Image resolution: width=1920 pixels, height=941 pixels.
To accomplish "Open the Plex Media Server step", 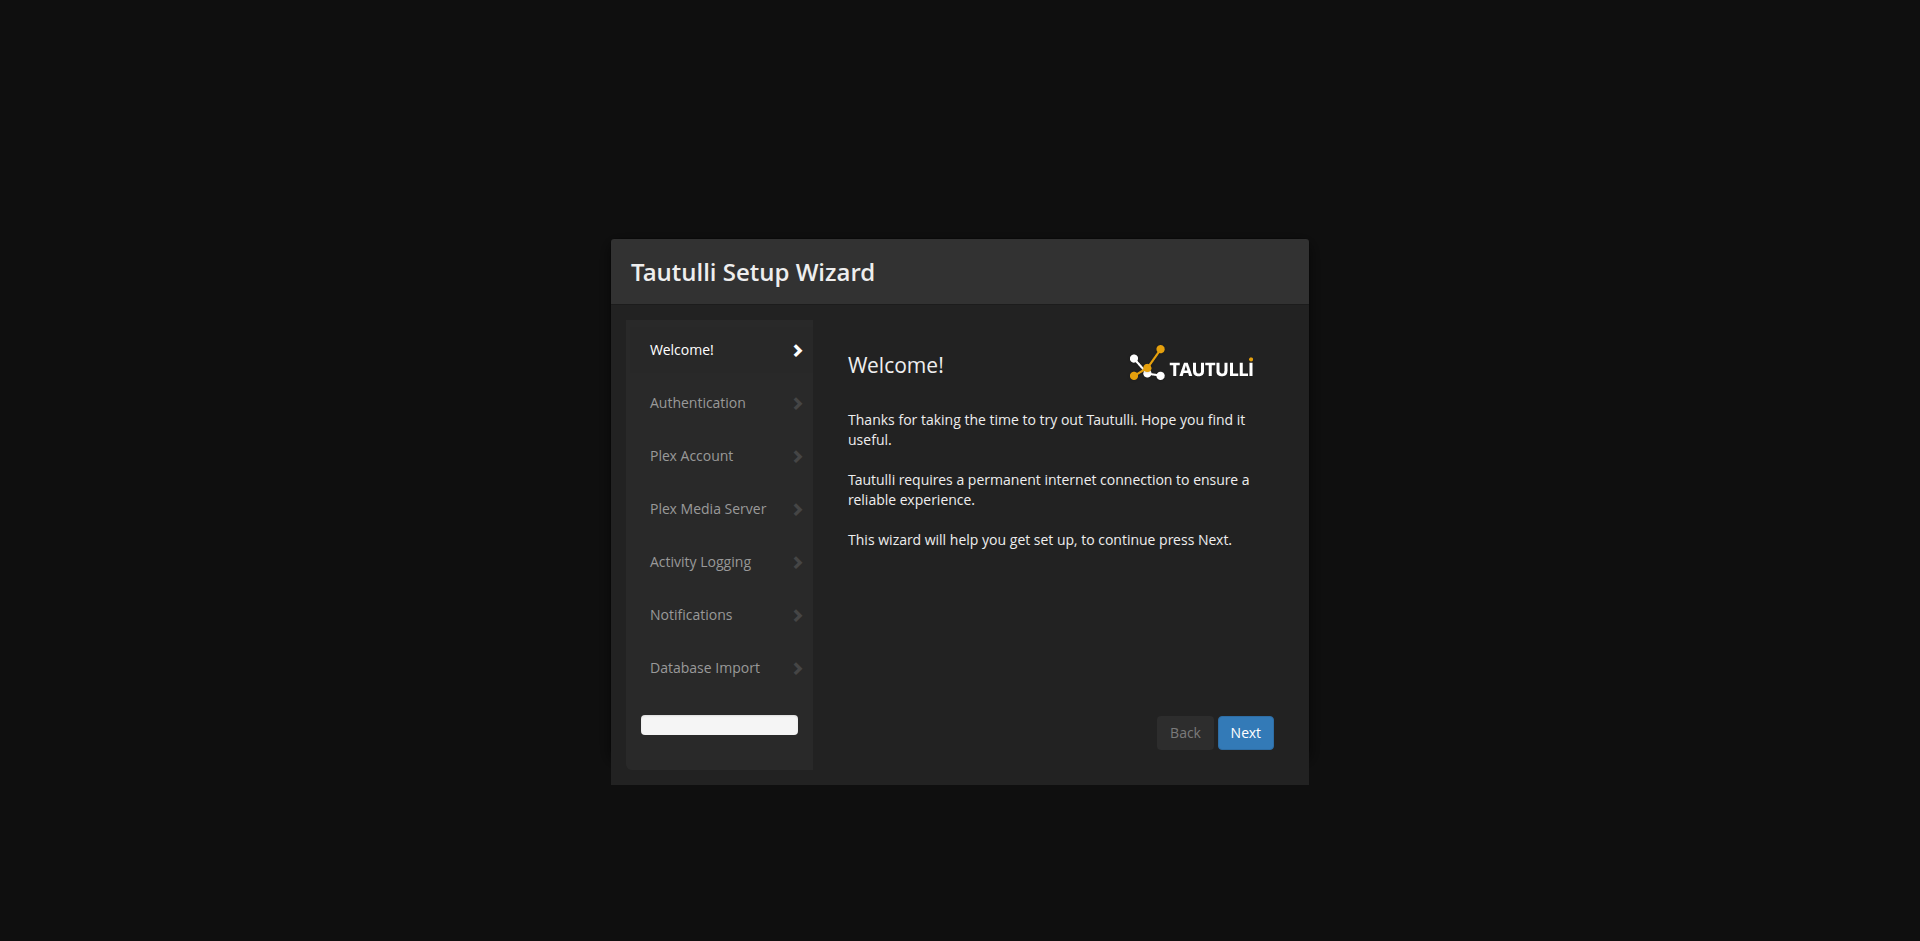I will (719, 509).
